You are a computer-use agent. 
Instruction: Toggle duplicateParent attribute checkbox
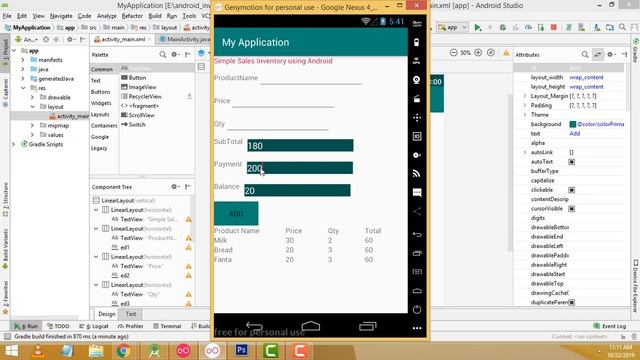pyautogui.click(x=572, y=302)
